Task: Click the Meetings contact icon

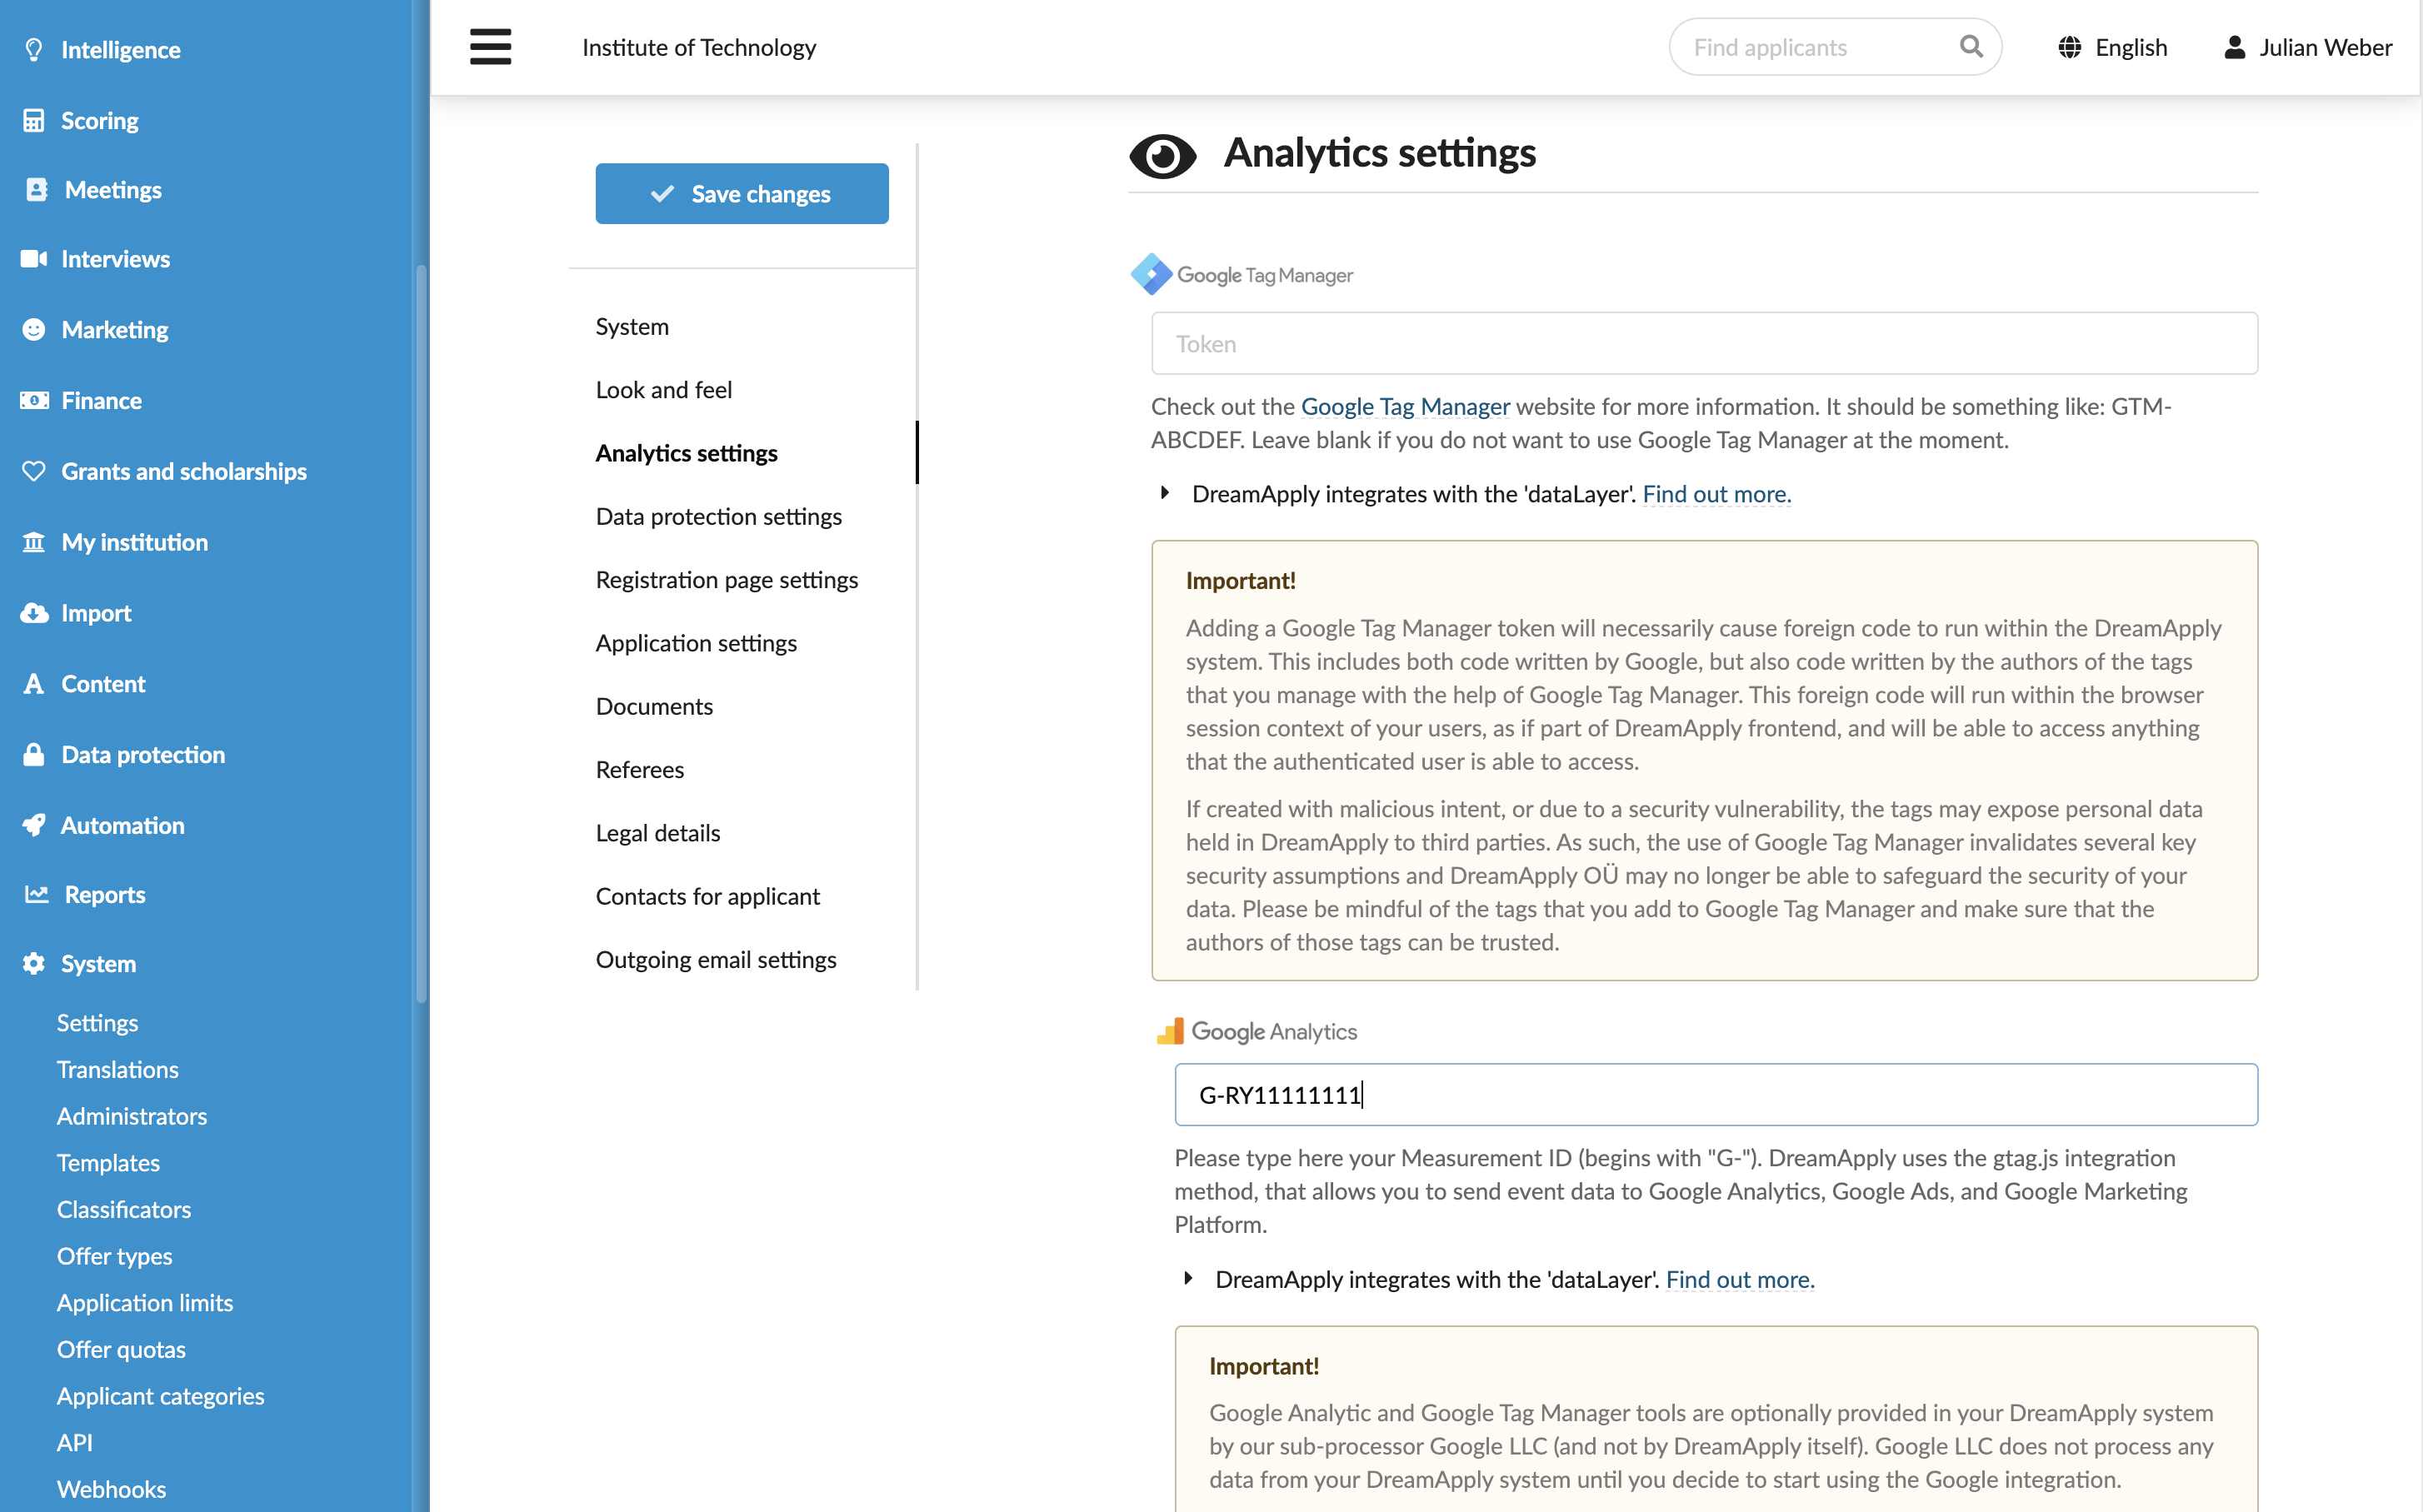Action: tap(36, 190)
